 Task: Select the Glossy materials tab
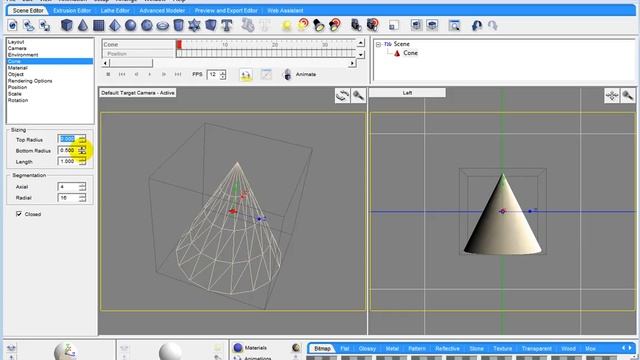pos(367,349)
